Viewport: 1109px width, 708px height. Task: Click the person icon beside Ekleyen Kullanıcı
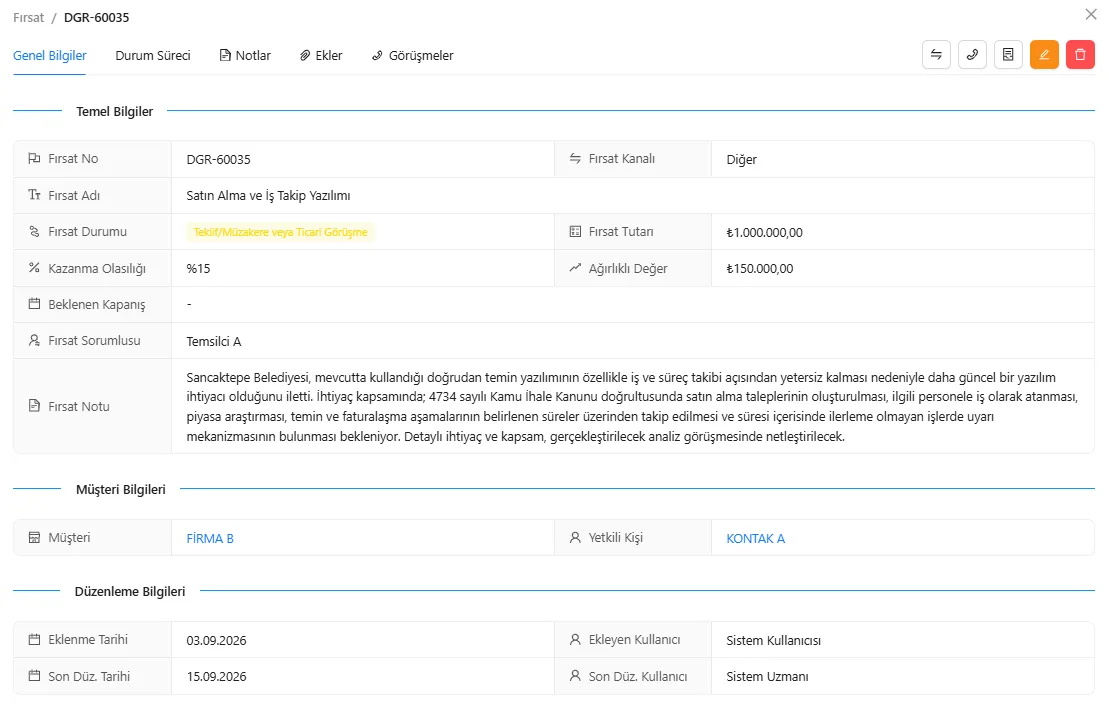click(575, 639)
